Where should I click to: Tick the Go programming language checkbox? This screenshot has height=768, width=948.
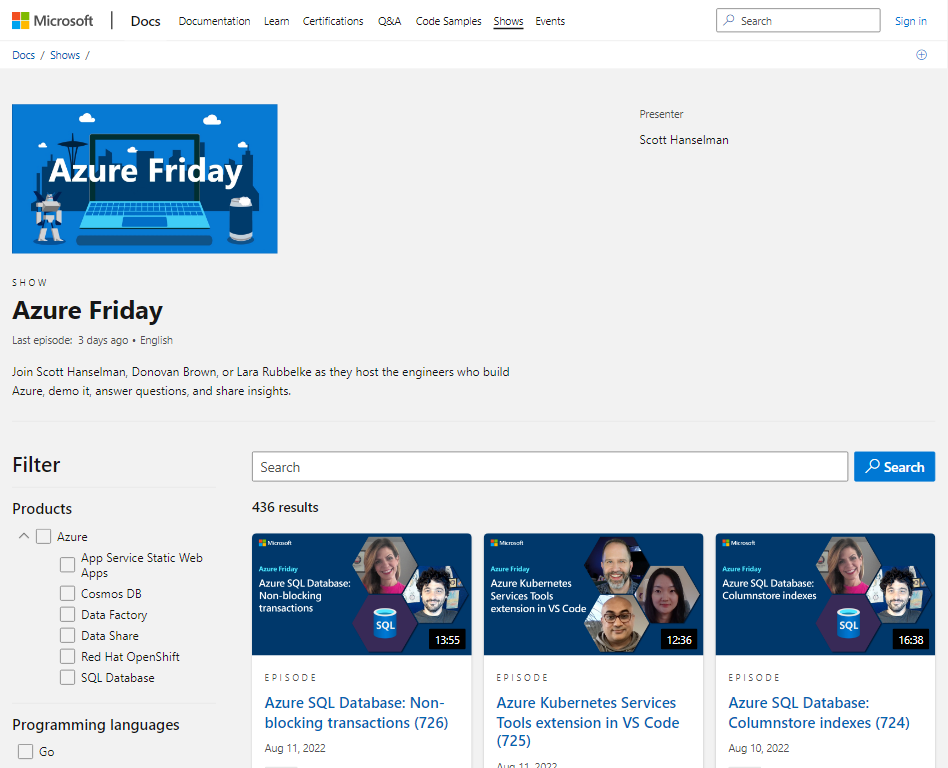click(x=25, y=752)
